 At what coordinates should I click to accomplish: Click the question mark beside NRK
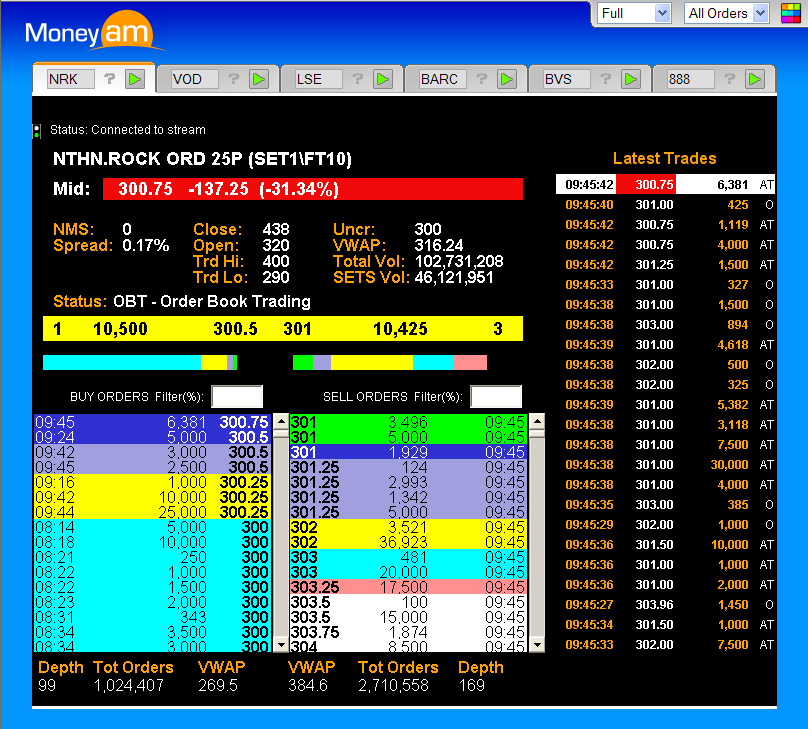click(x=110, y=79)
